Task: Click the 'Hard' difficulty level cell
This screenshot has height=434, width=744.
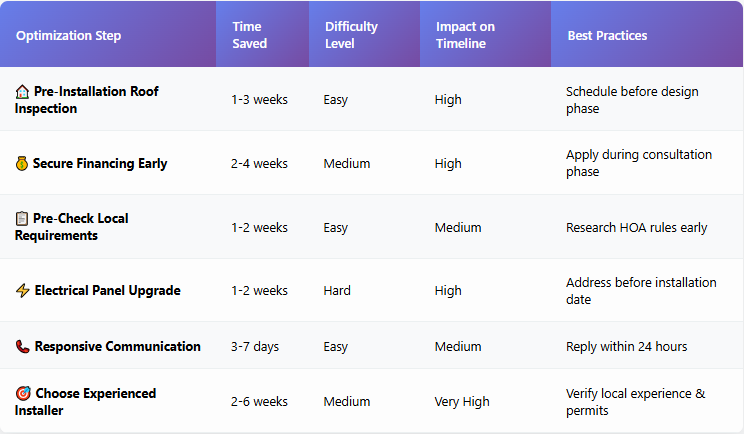Action: (337, 290)
